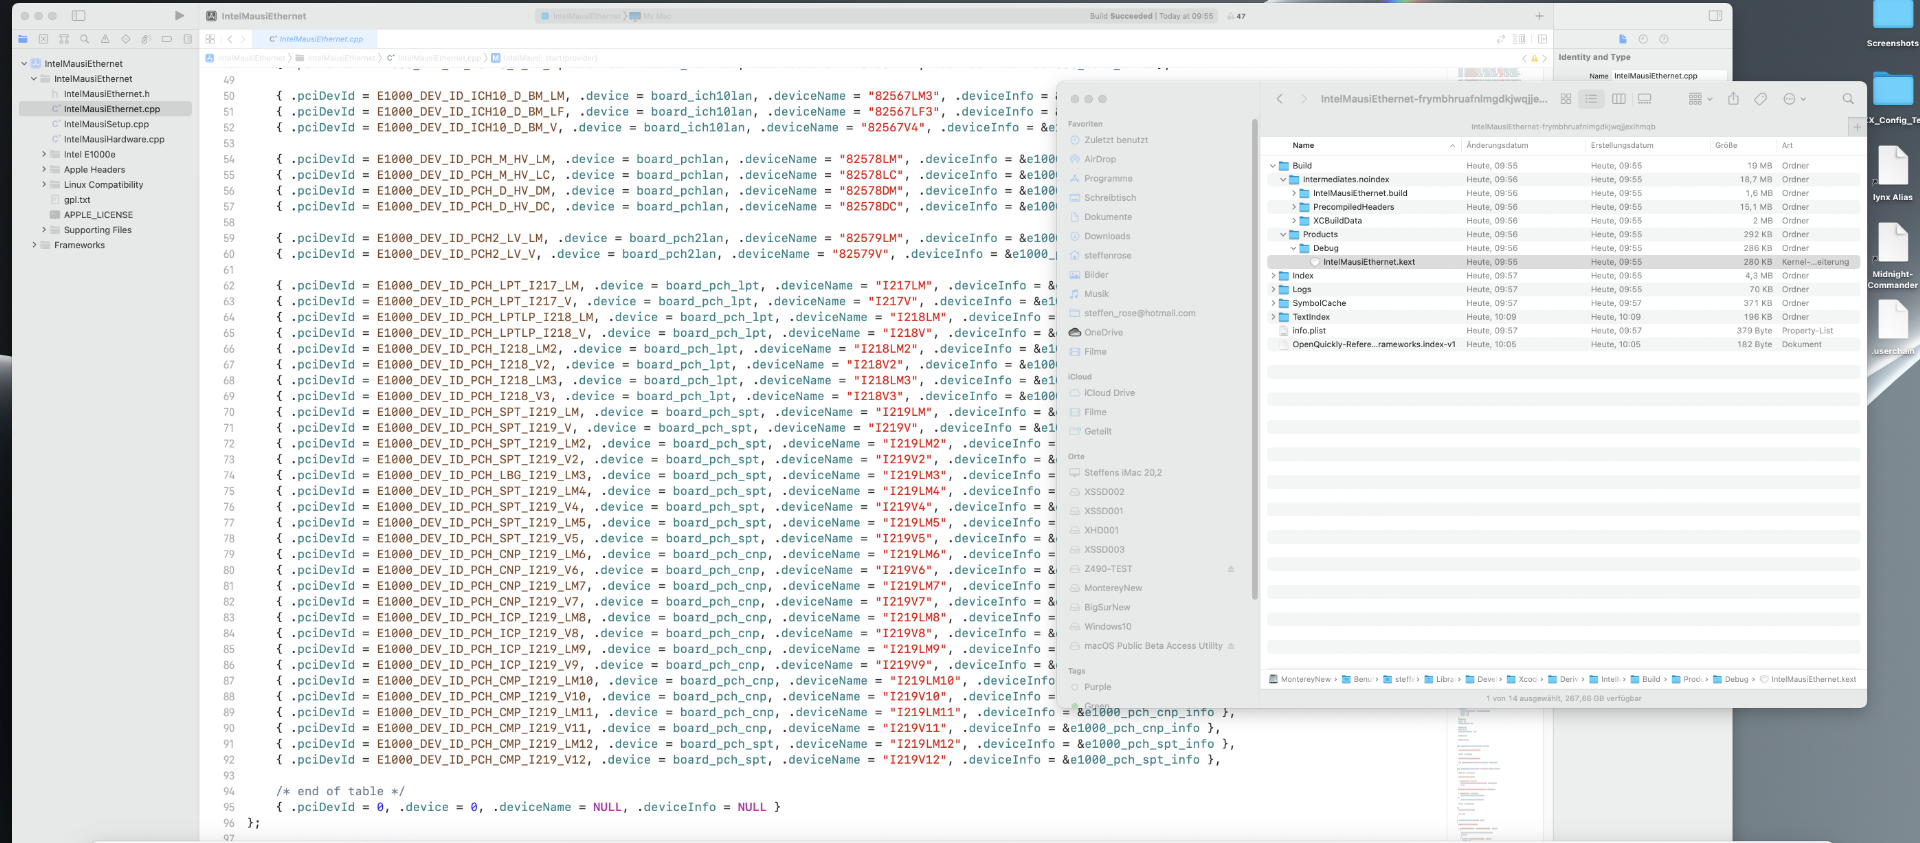Screen dimensions: 1920x843
Task: Click the Name field in Identity and Type
Action: 1667,76
